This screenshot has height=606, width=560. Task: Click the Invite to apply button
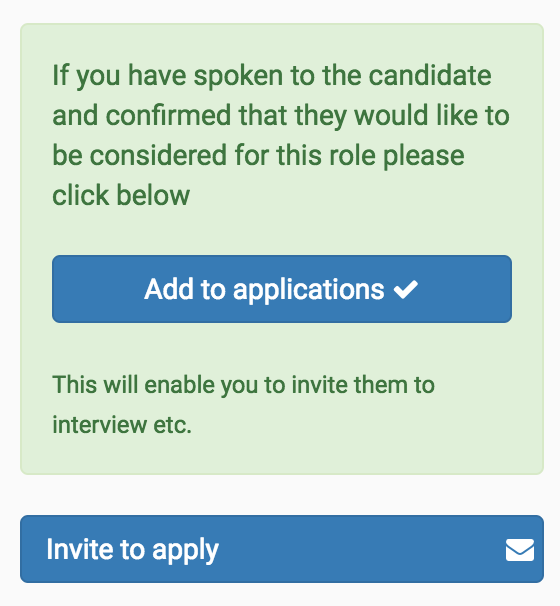282,548
